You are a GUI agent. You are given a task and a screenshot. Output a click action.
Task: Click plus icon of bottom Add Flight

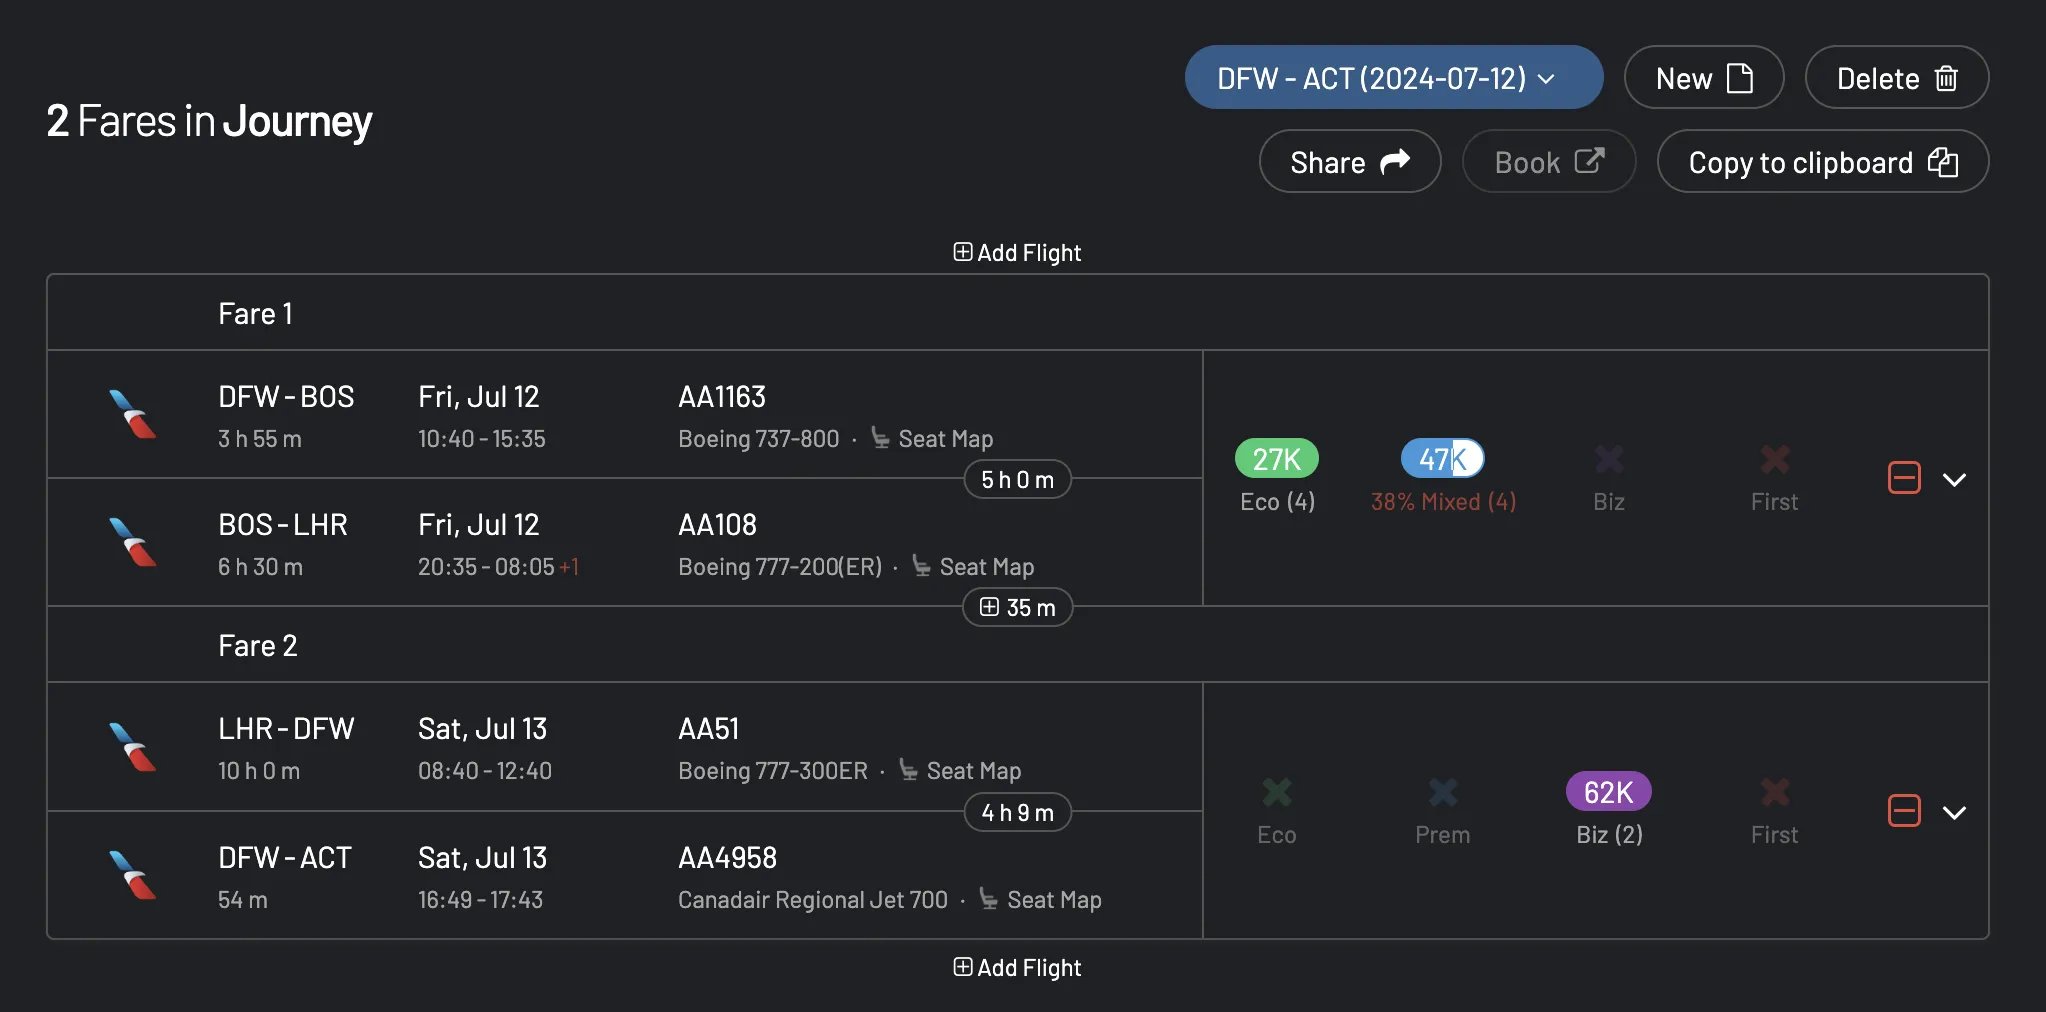tap(962, 967)
